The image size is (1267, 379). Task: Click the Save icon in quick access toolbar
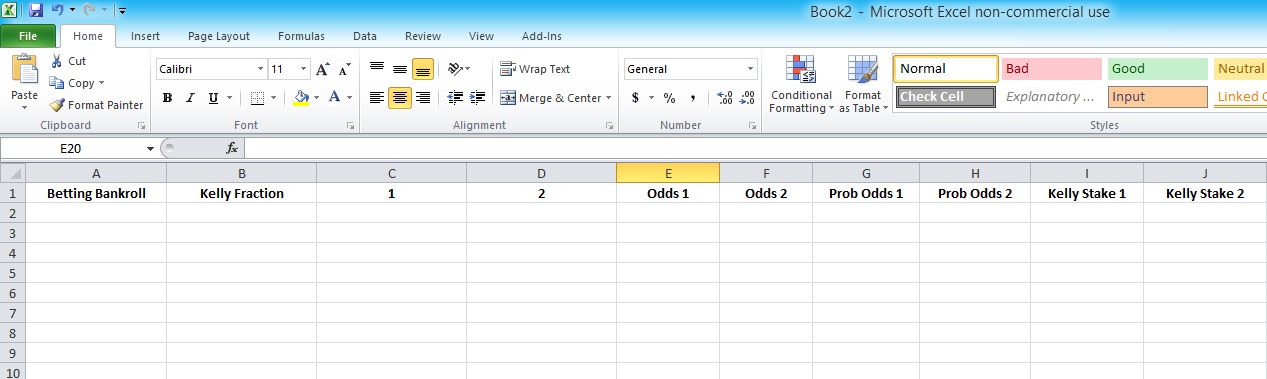[x=36, y=10]
